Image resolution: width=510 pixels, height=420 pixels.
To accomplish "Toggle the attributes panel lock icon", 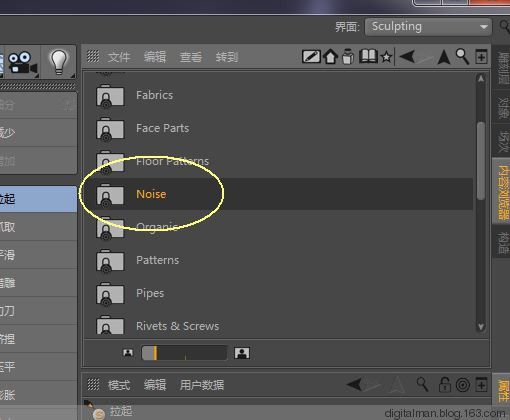I will pos(445,385).
